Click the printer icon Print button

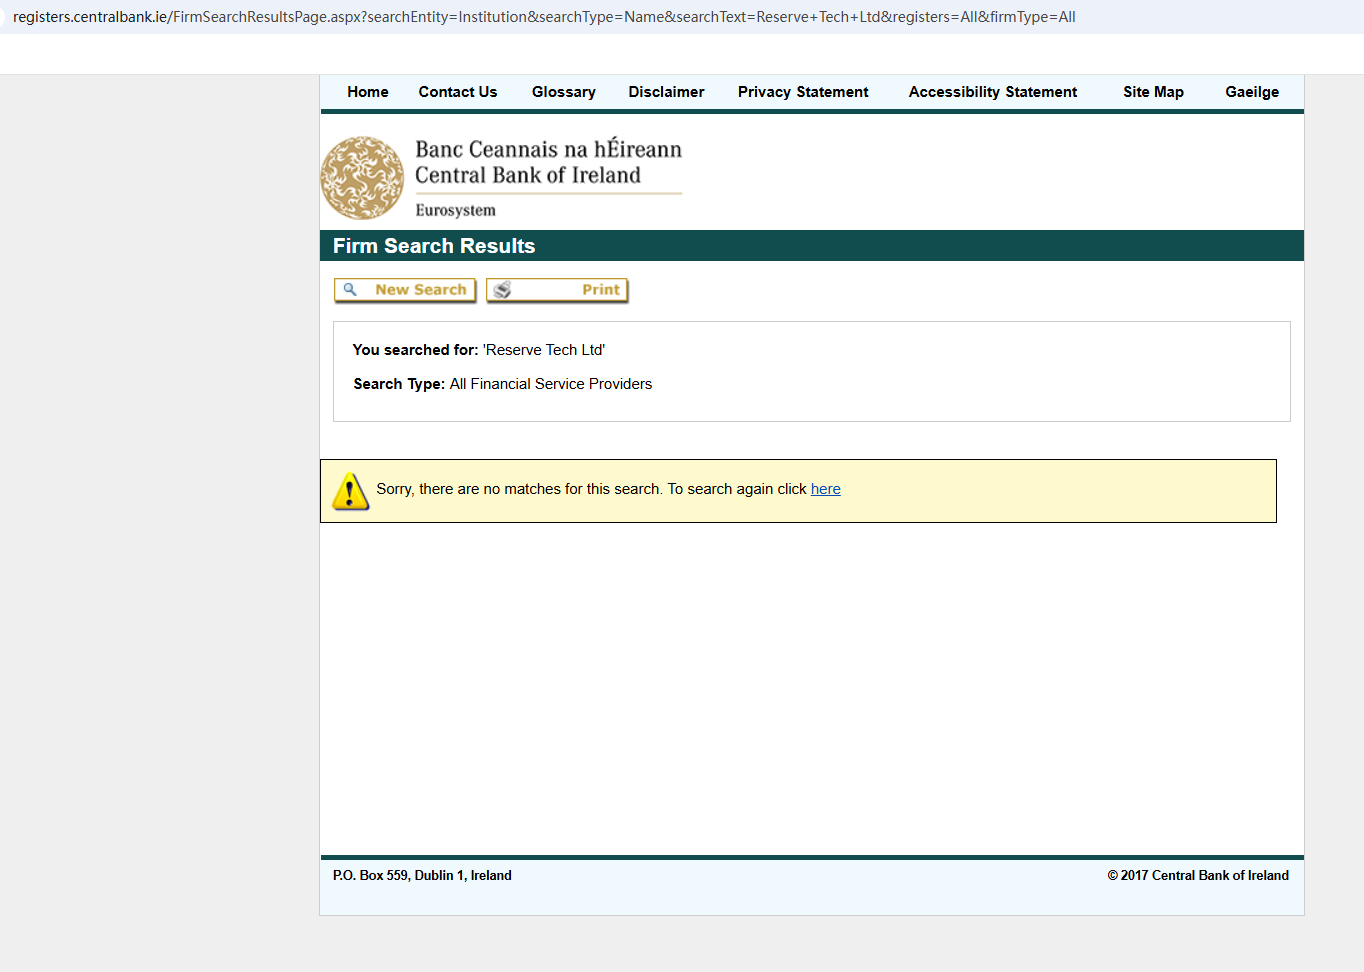[x=557, y=290]
